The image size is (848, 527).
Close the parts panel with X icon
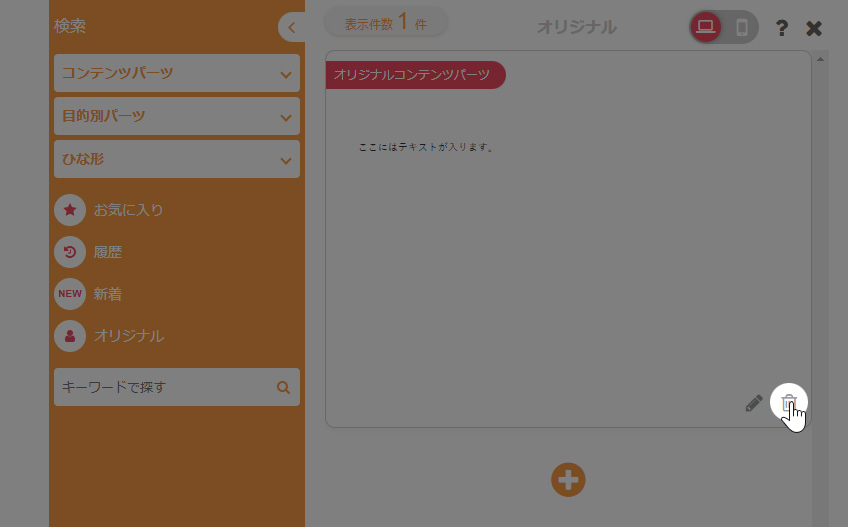click(814, 28)
